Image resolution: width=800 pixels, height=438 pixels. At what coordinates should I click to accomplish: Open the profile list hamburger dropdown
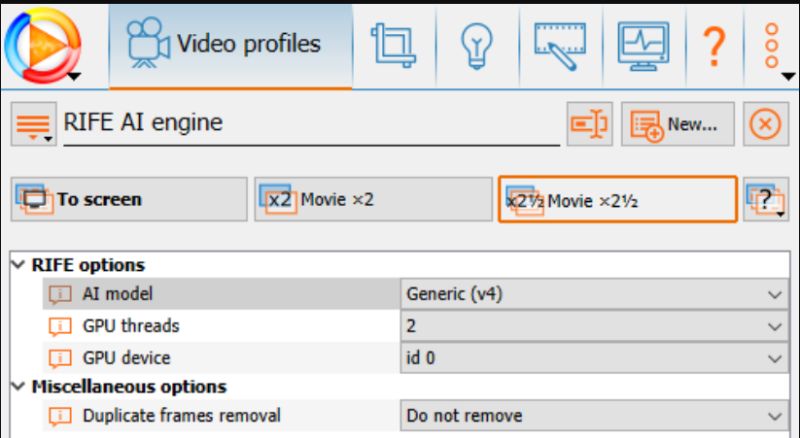pos(34,124)
